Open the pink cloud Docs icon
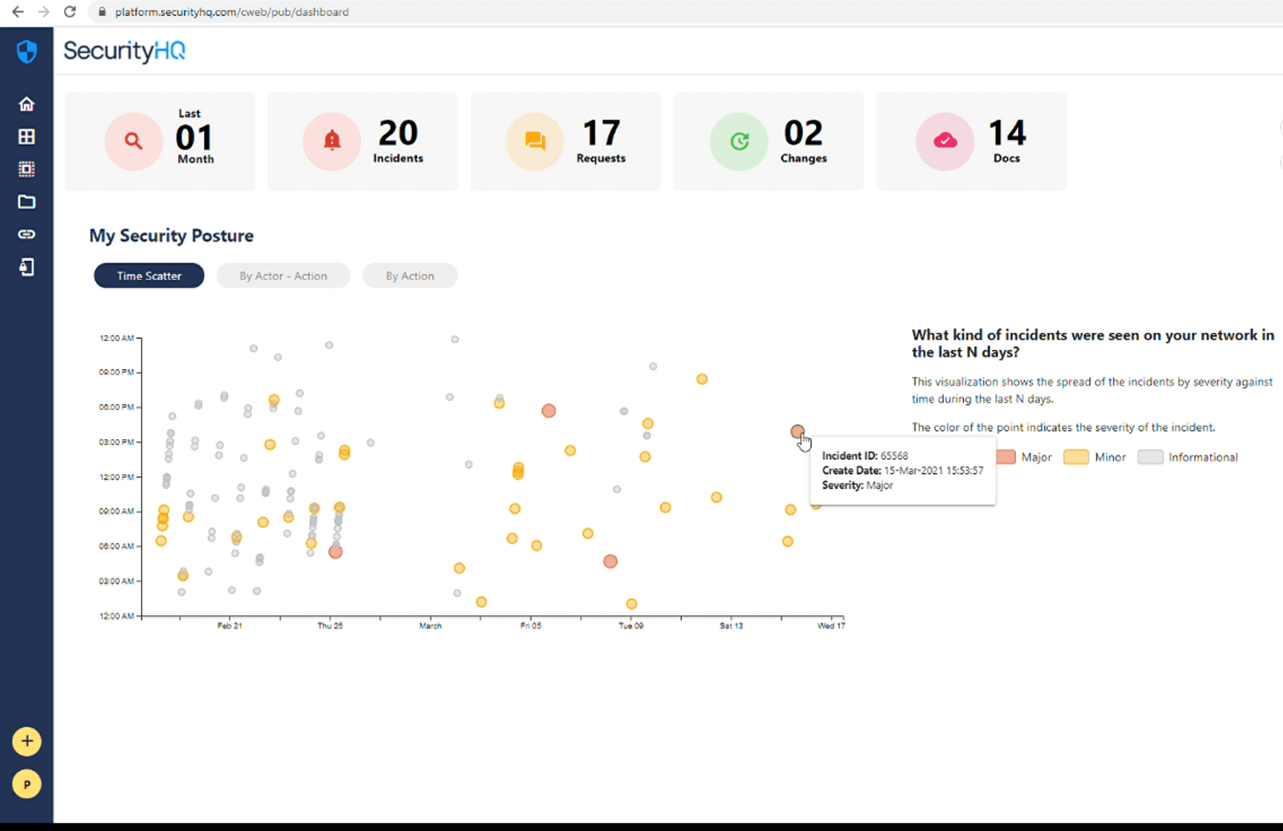This screenshot has height=831, width=1283. click(x=945, y=141)
